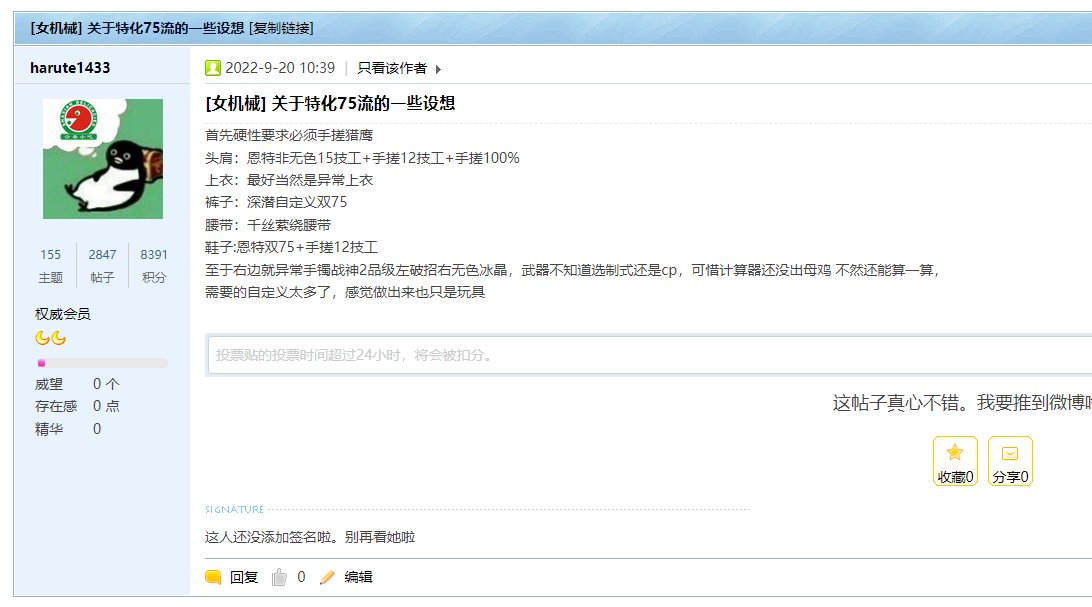Click the post timestamp 2022-9-20 10:39
This screenshot has width=1092, height=607.
coord(280,68)
